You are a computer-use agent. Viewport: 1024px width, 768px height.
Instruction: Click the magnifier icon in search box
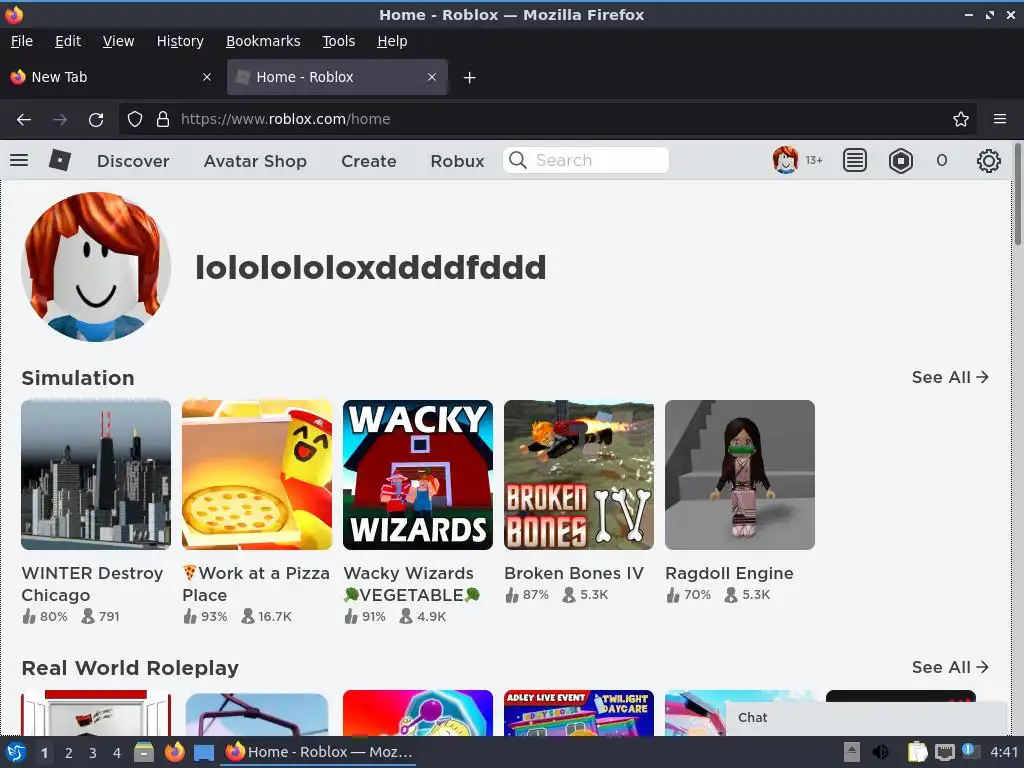pyautogui.click(x=518, y=160)
